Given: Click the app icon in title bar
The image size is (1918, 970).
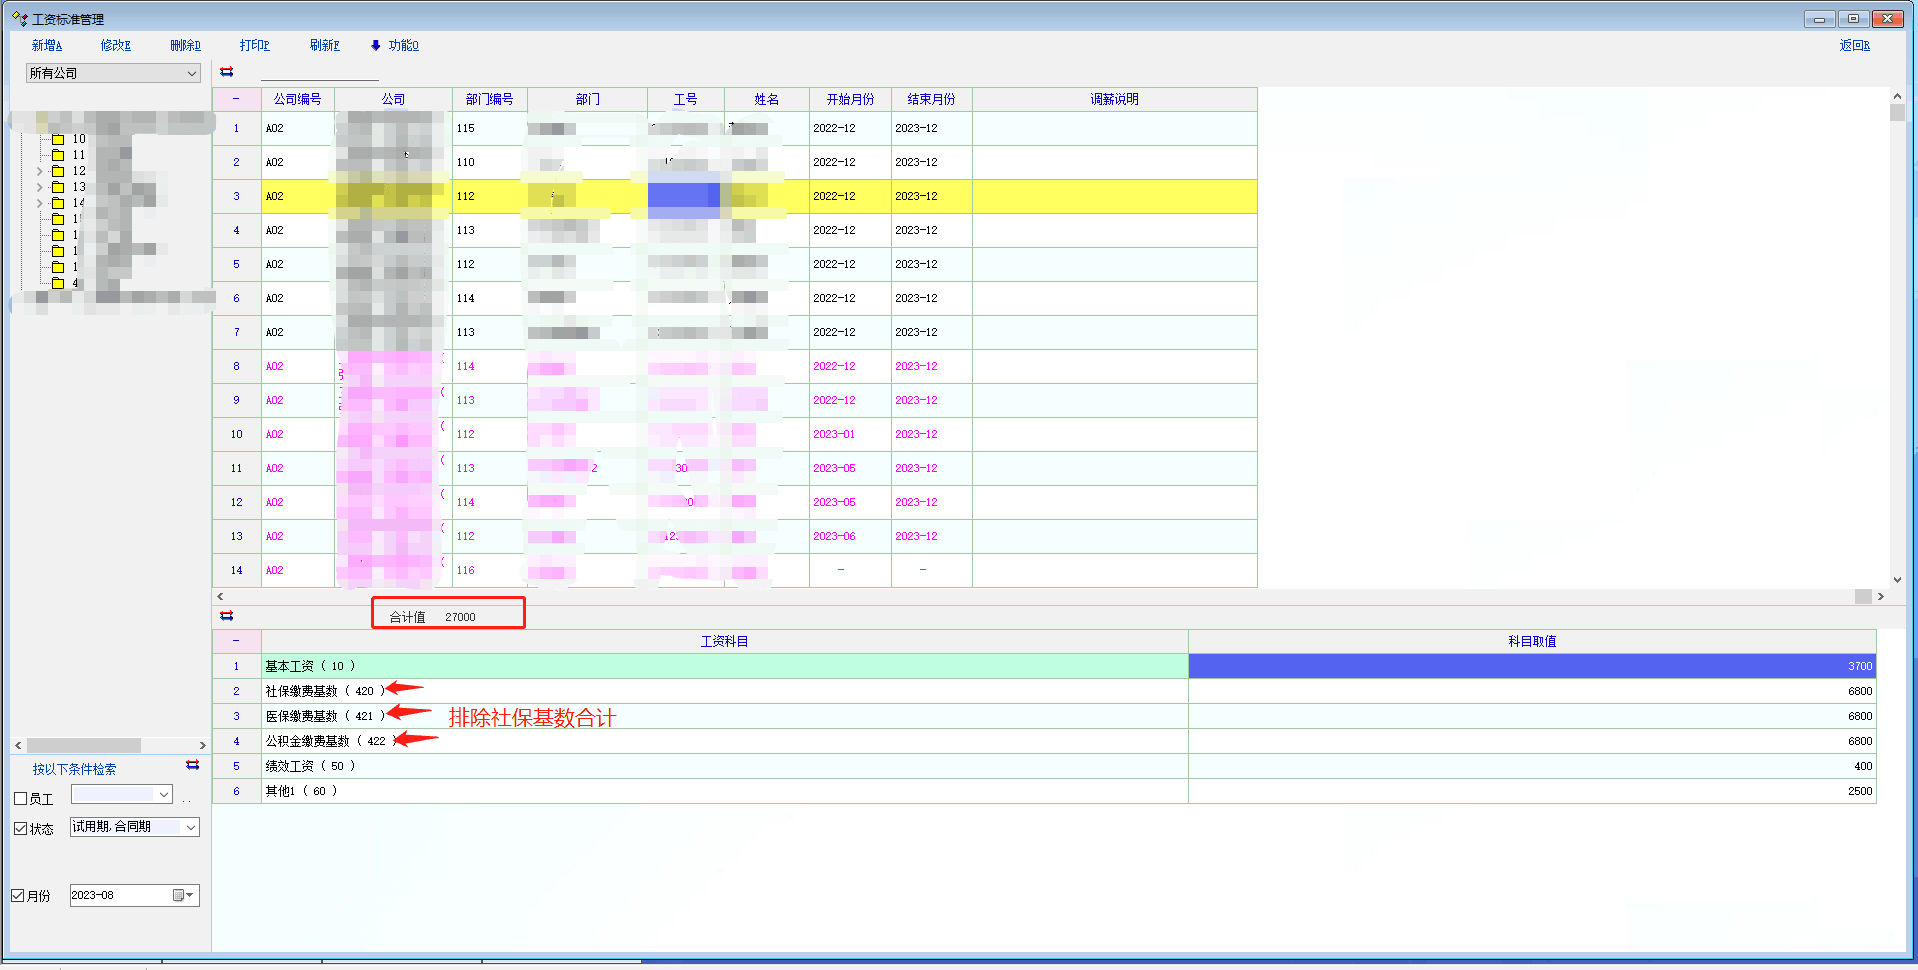Looking at the screenshot, I should (x=19, y=19).
